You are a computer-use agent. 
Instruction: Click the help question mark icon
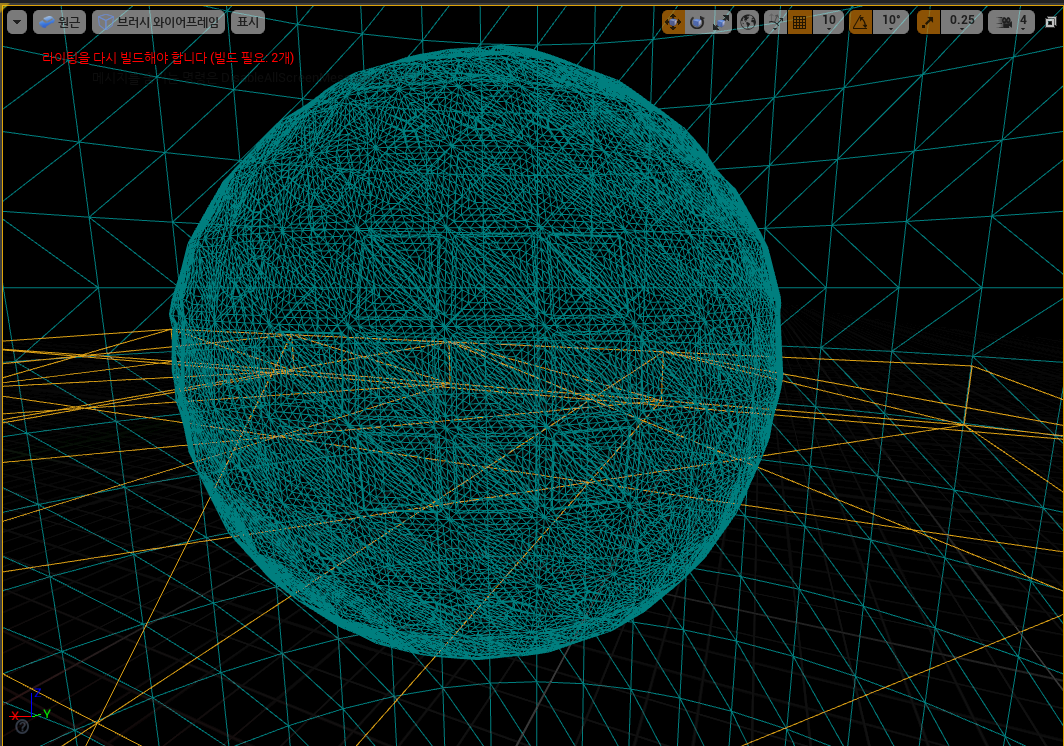22,727
